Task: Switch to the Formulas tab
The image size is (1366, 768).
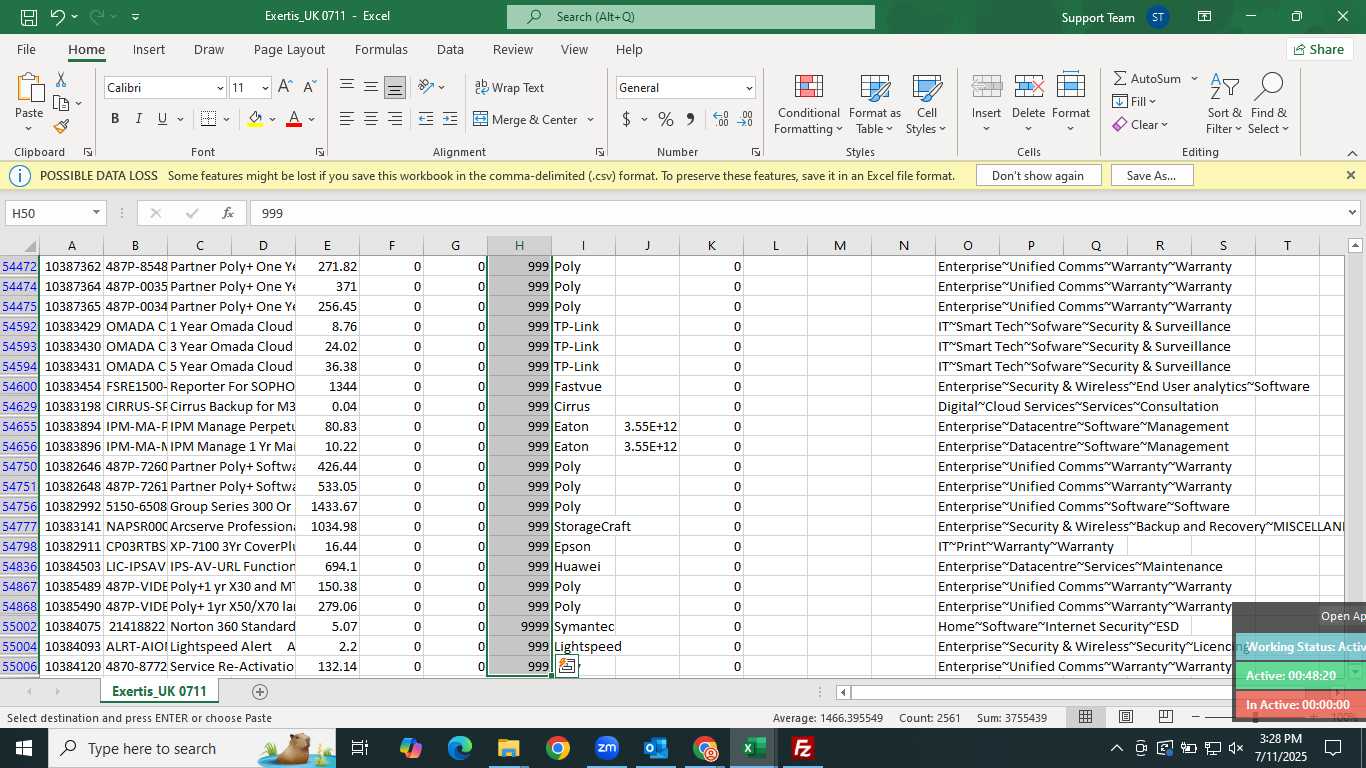Action: click(381, 49)
